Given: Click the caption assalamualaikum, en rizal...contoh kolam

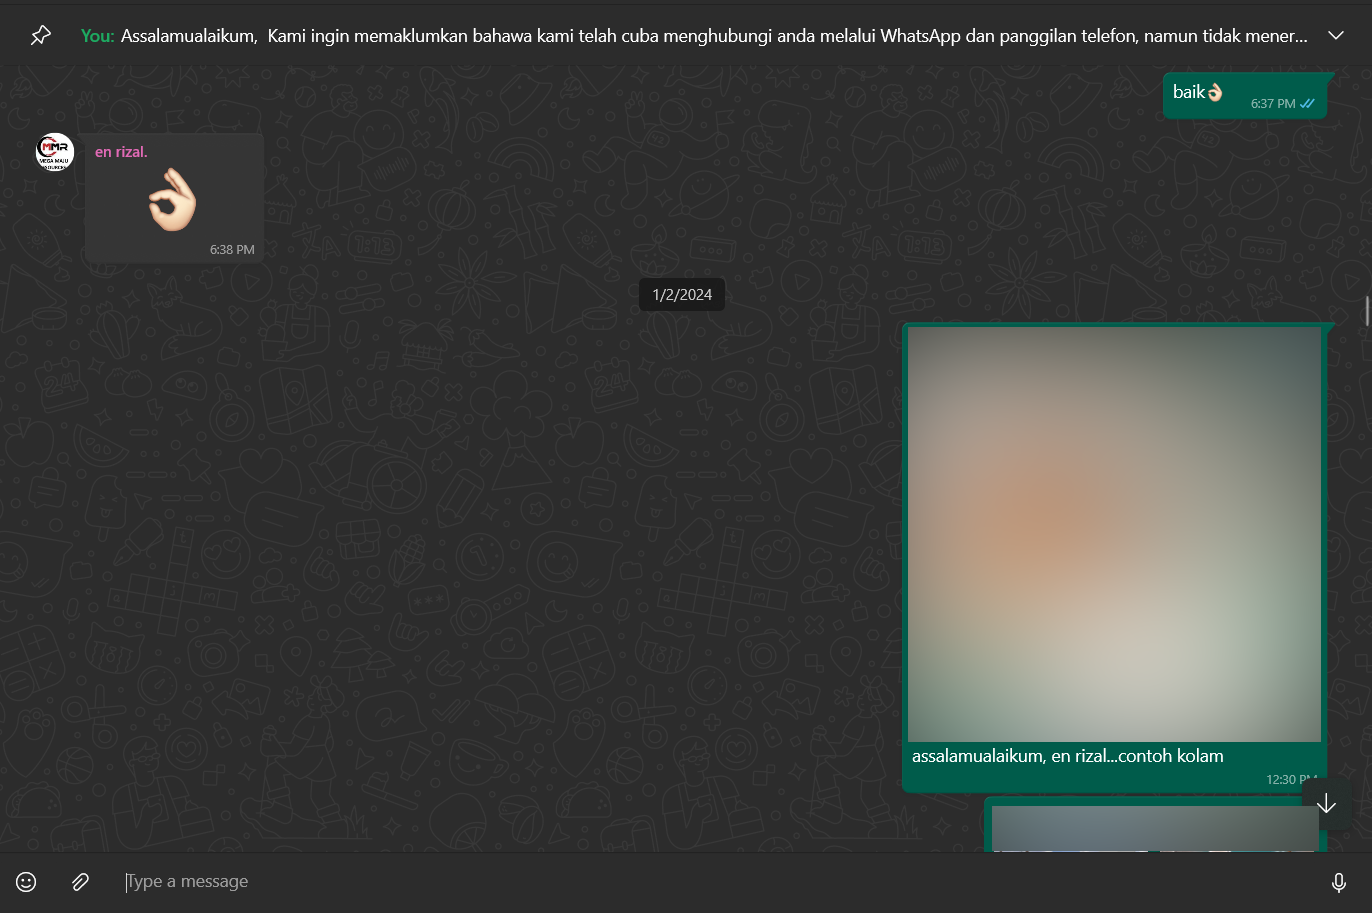Looking at the screenshot, I should point(1067,756).
